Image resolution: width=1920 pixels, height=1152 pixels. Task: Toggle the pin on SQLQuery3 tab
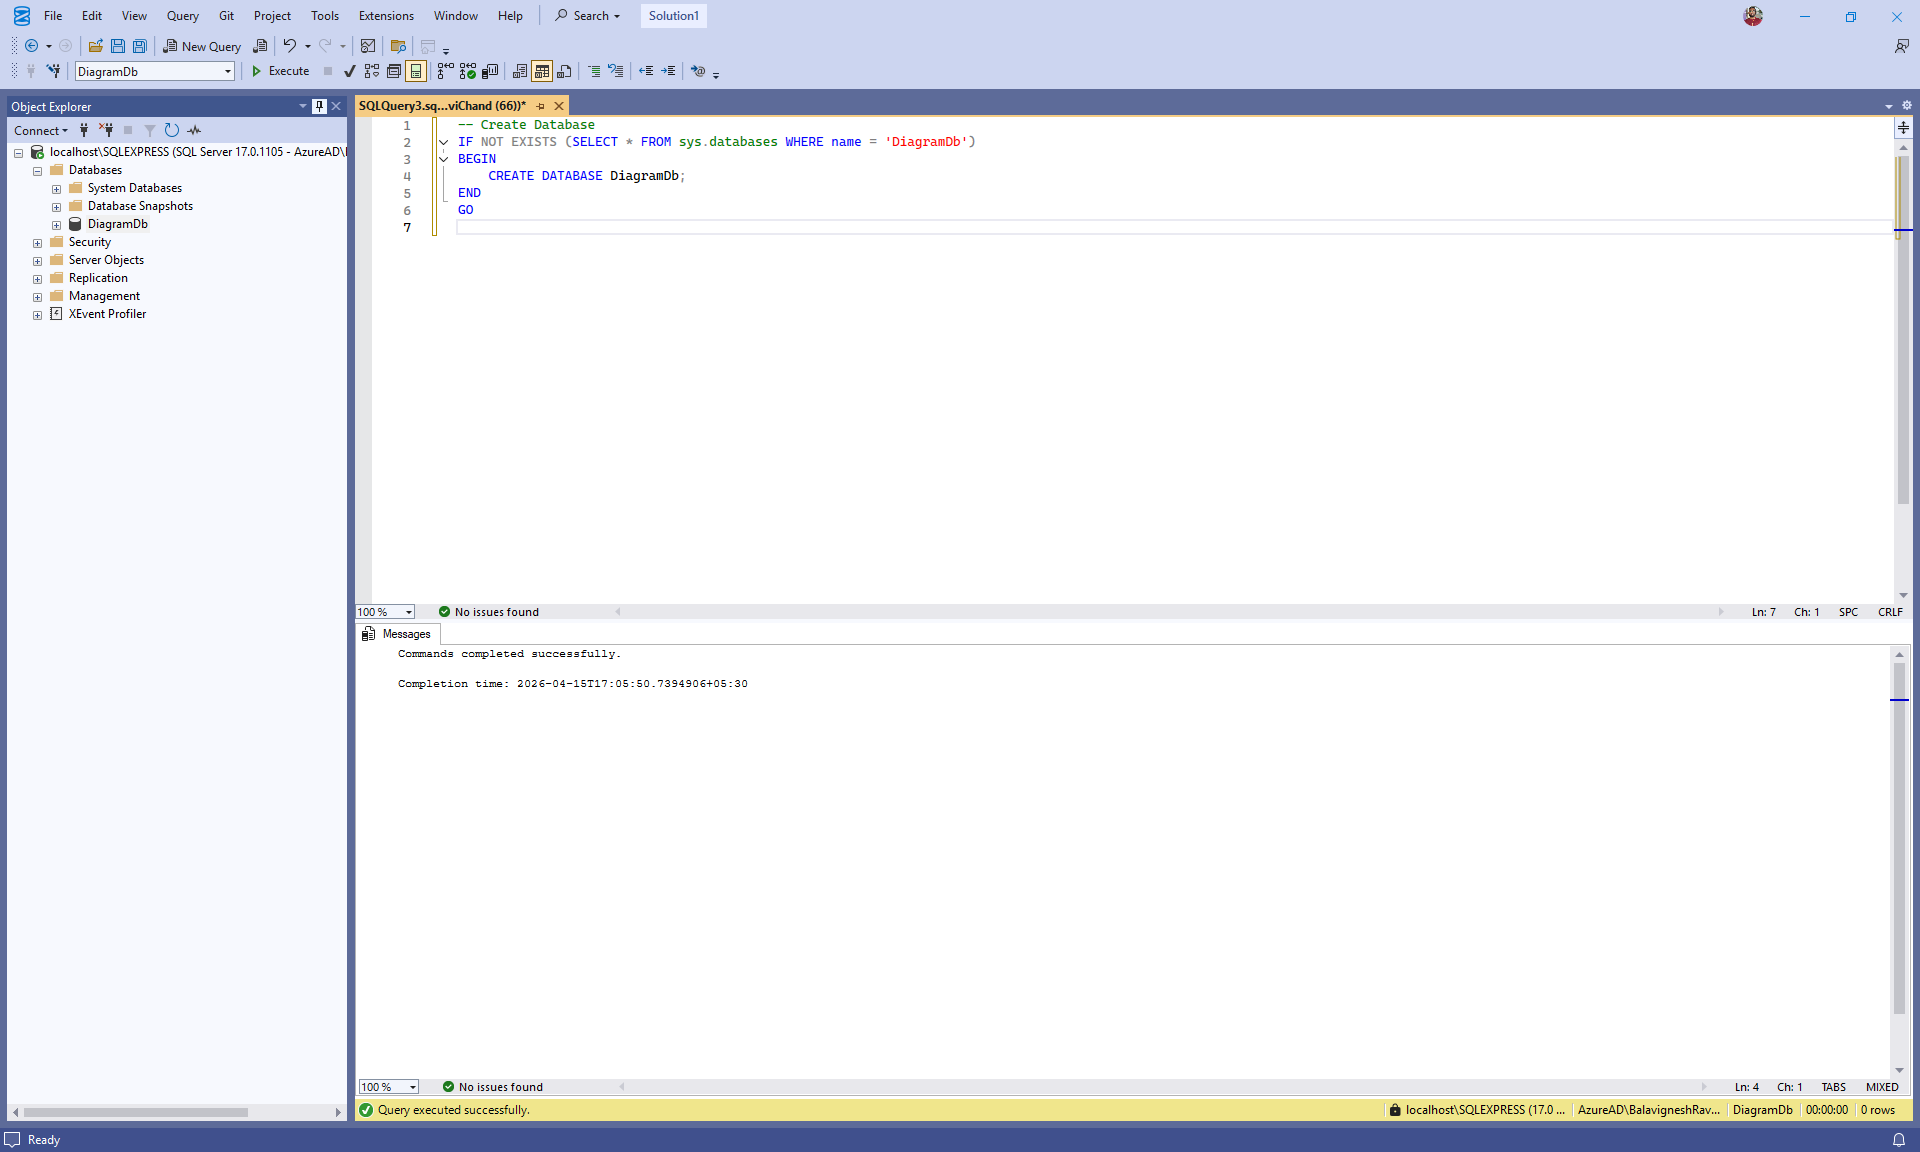(x=541, y=106)
